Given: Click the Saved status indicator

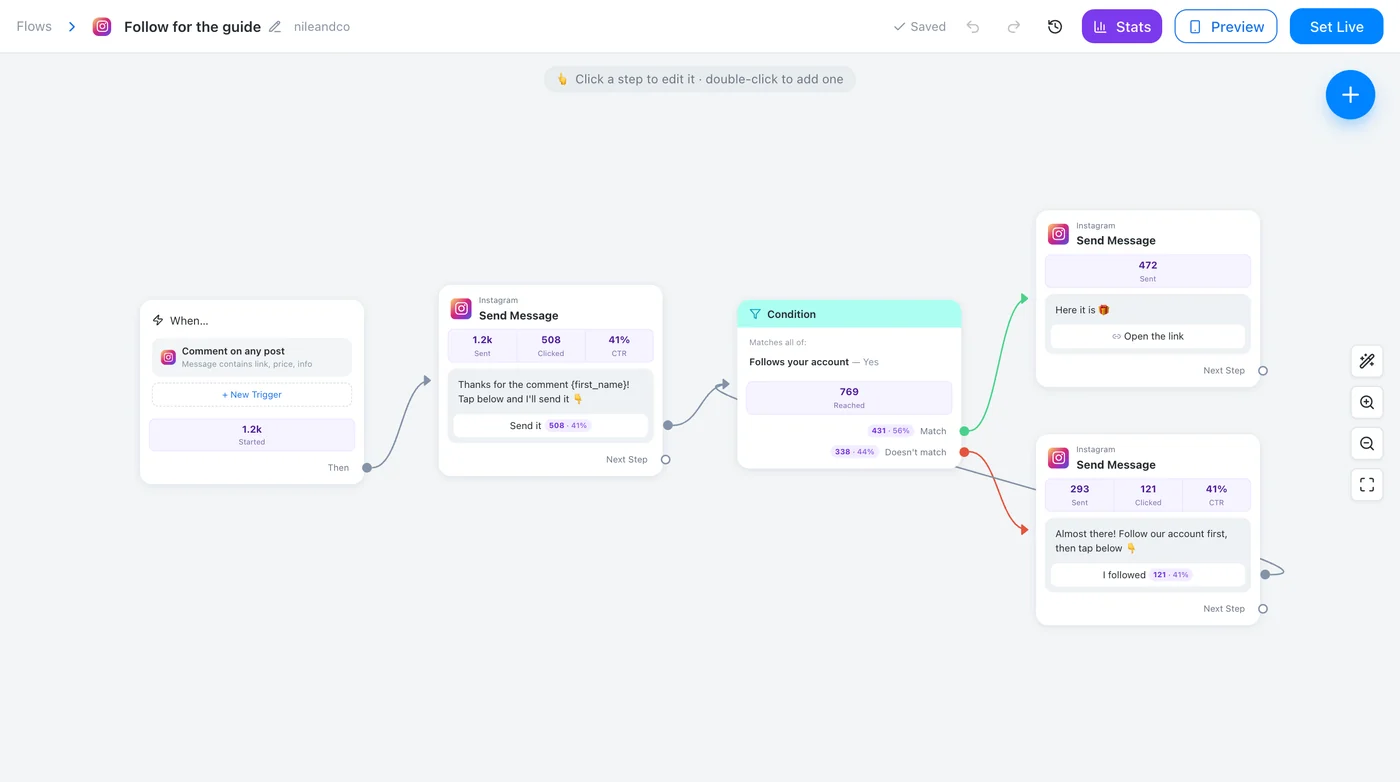Looking at the screenshot, I should pos(919,27).
